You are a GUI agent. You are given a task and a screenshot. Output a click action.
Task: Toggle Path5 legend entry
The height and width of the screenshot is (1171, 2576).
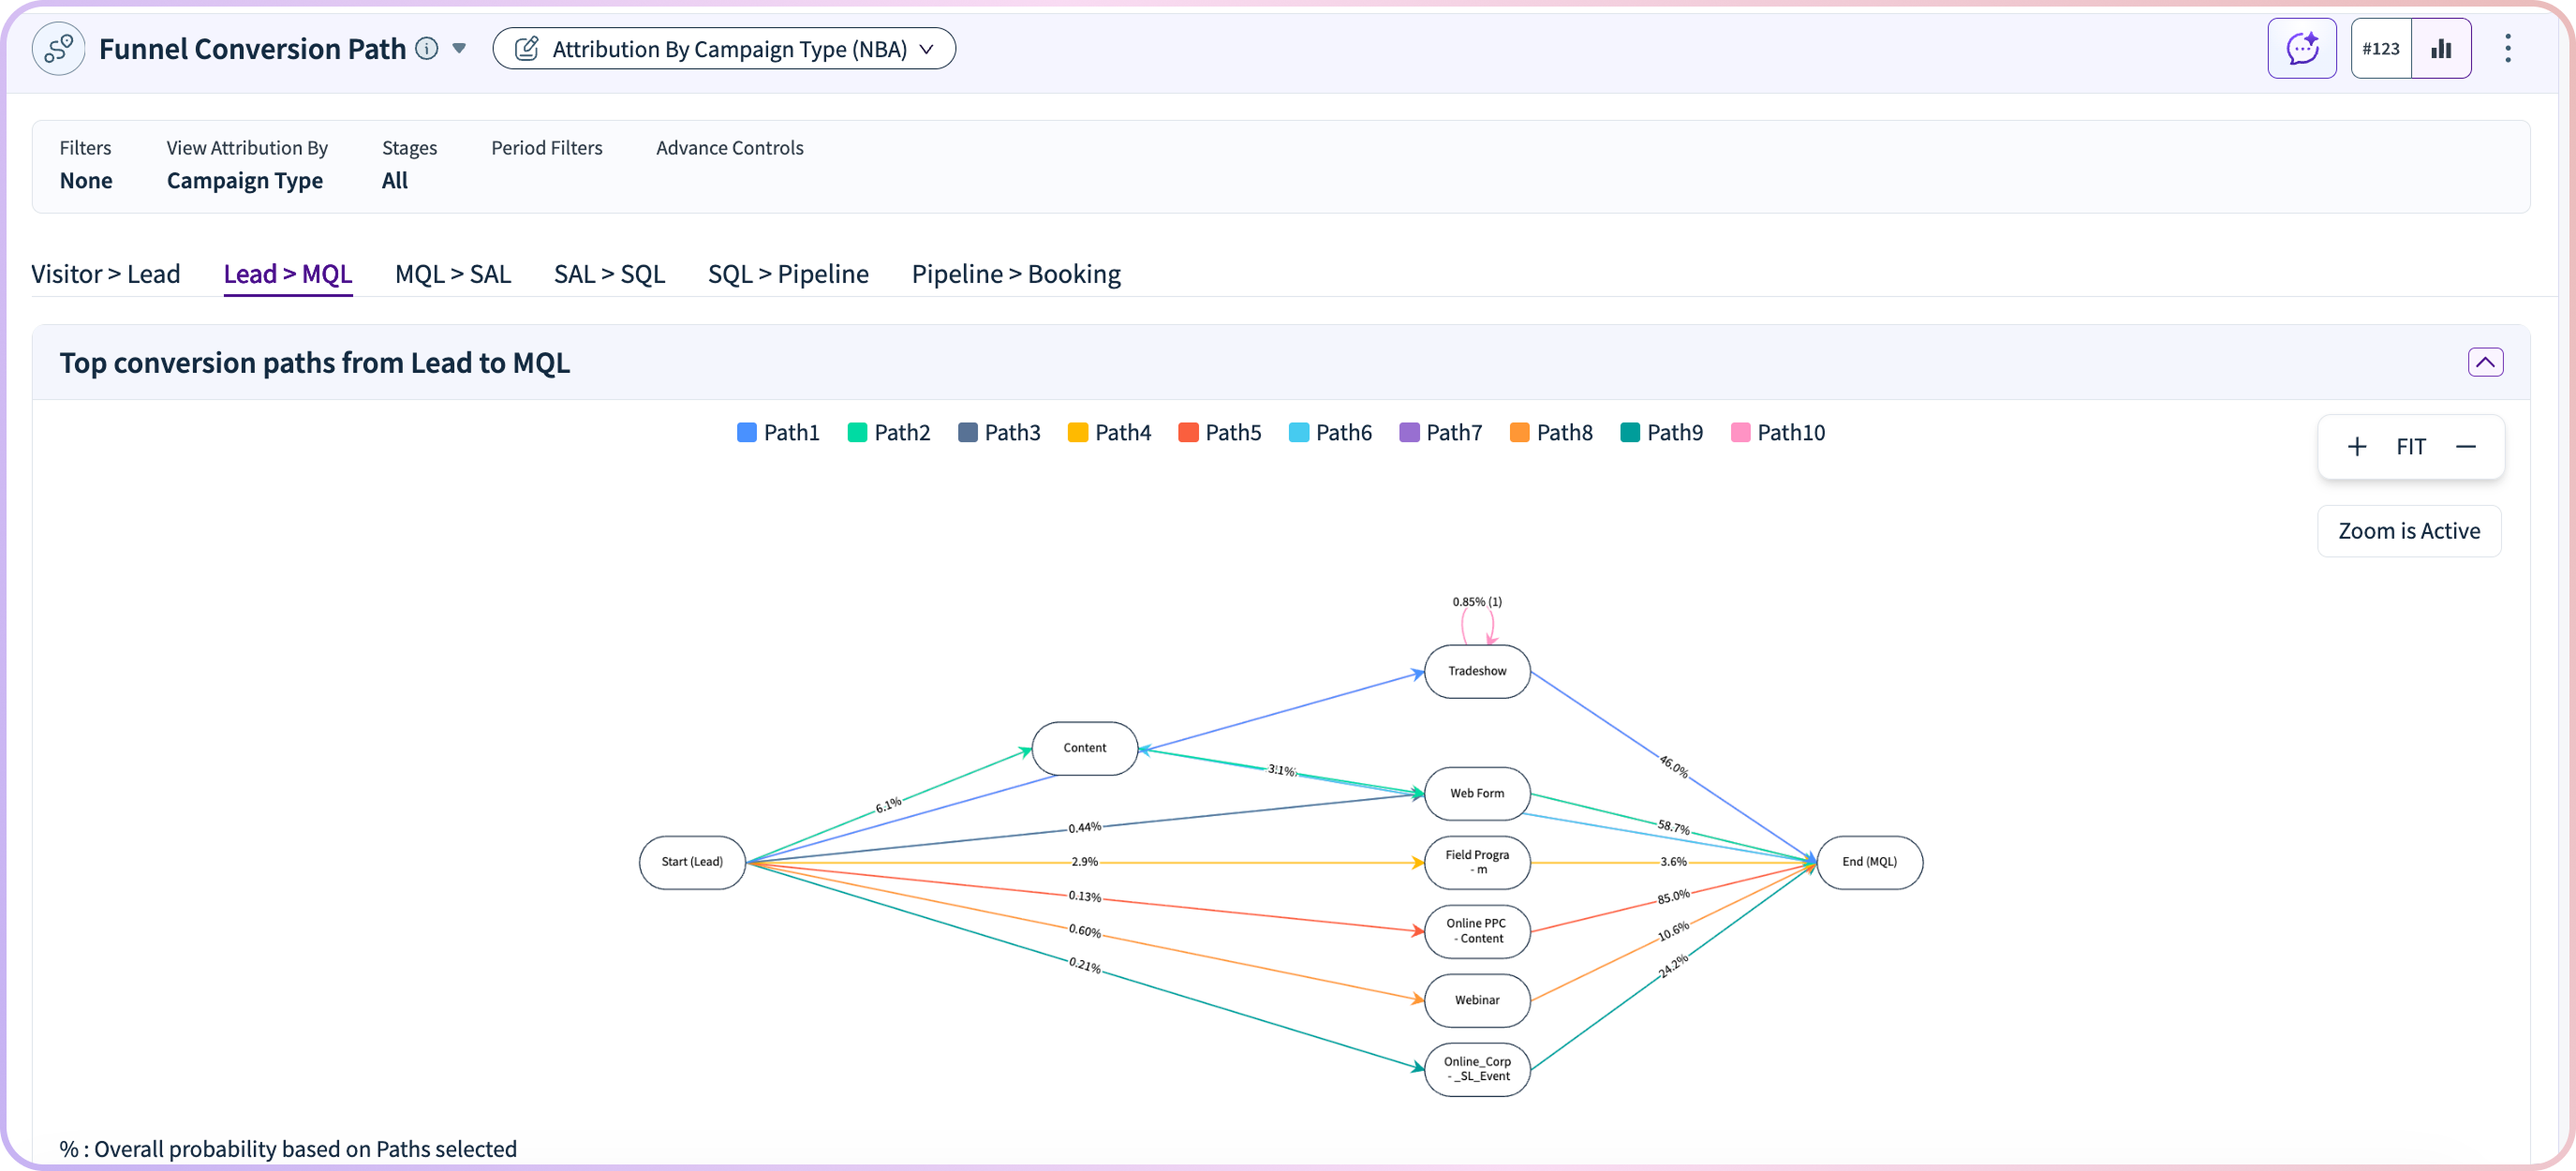tap(1220, 432)
